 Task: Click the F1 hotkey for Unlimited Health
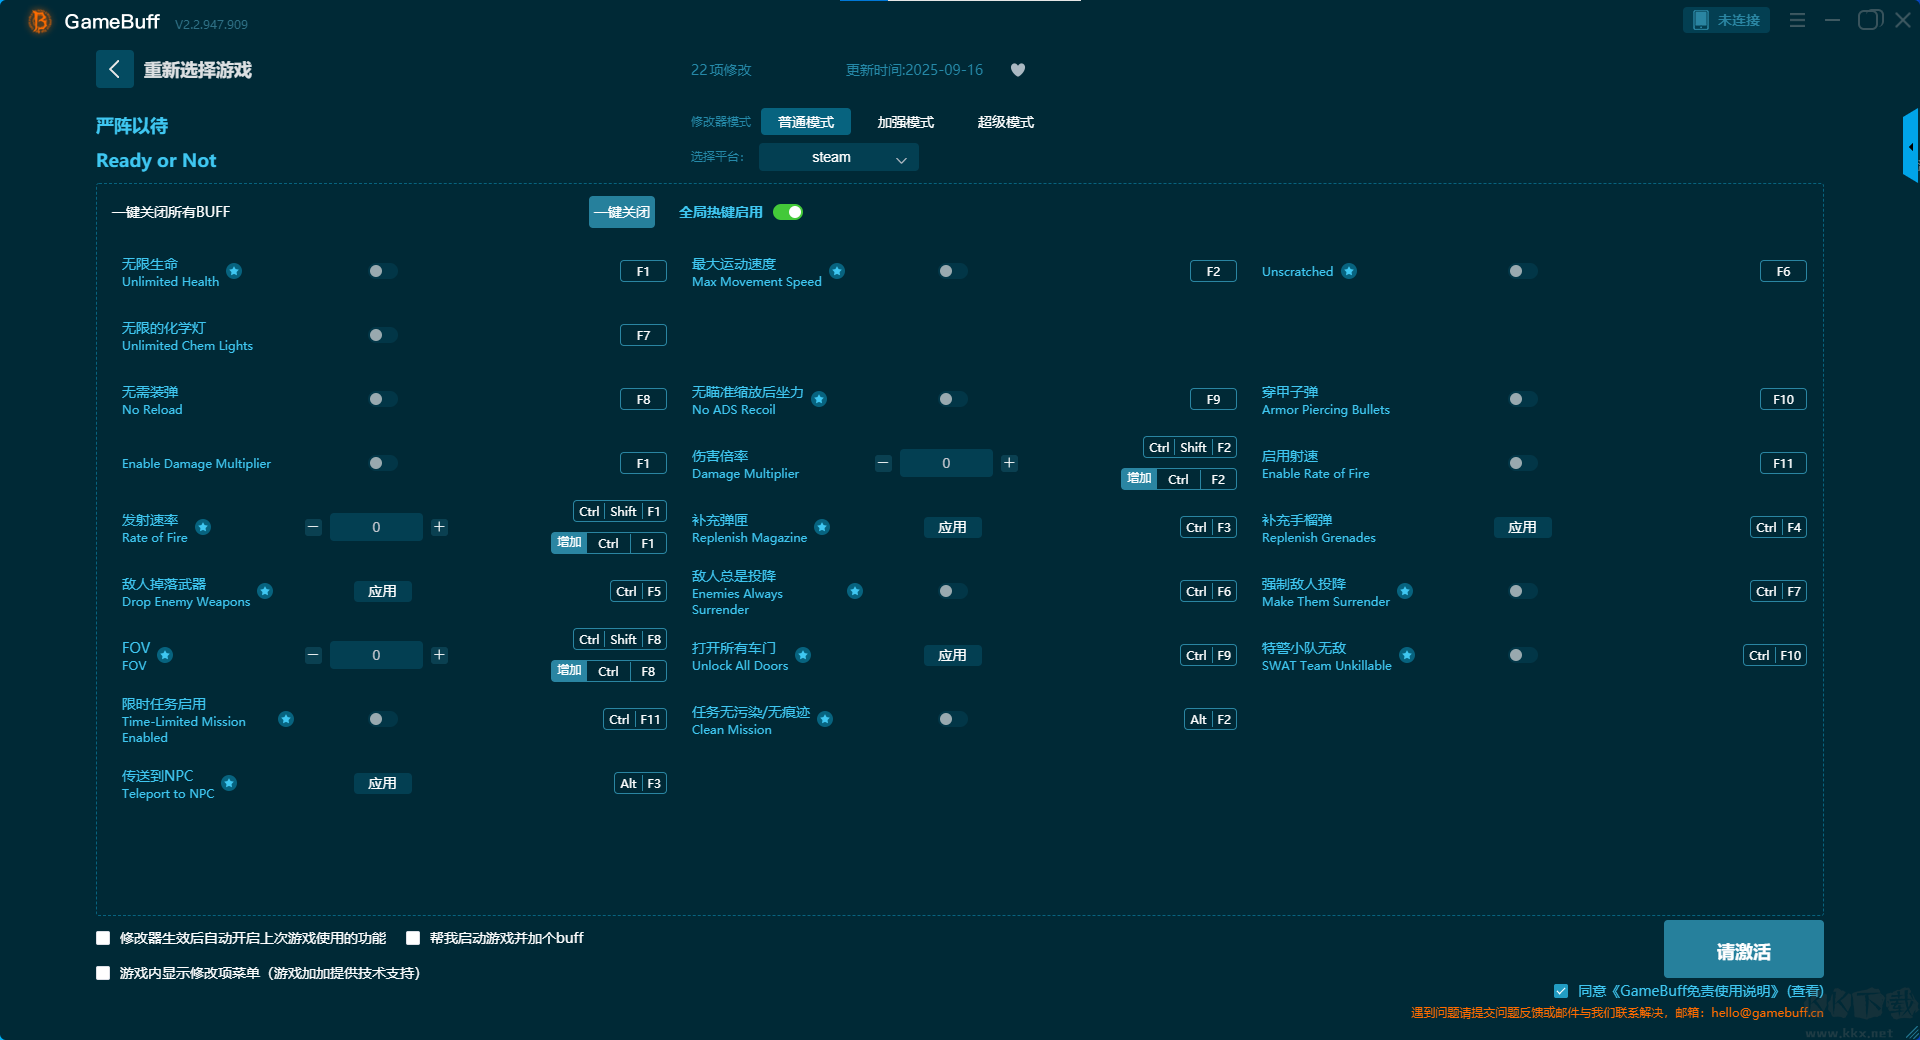tap(643, 271)
